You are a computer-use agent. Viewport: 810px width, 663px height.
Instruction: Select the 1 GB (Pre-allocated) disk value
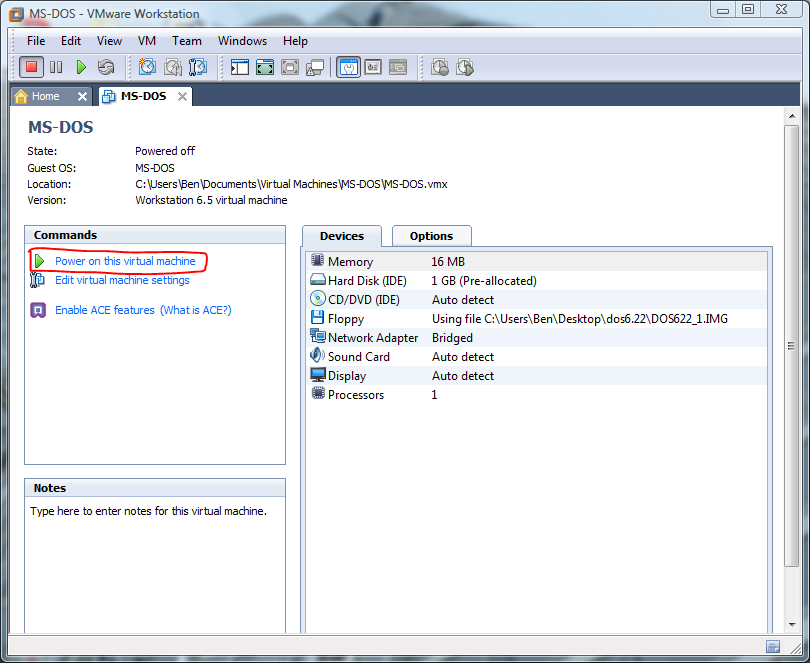(484, 281)
